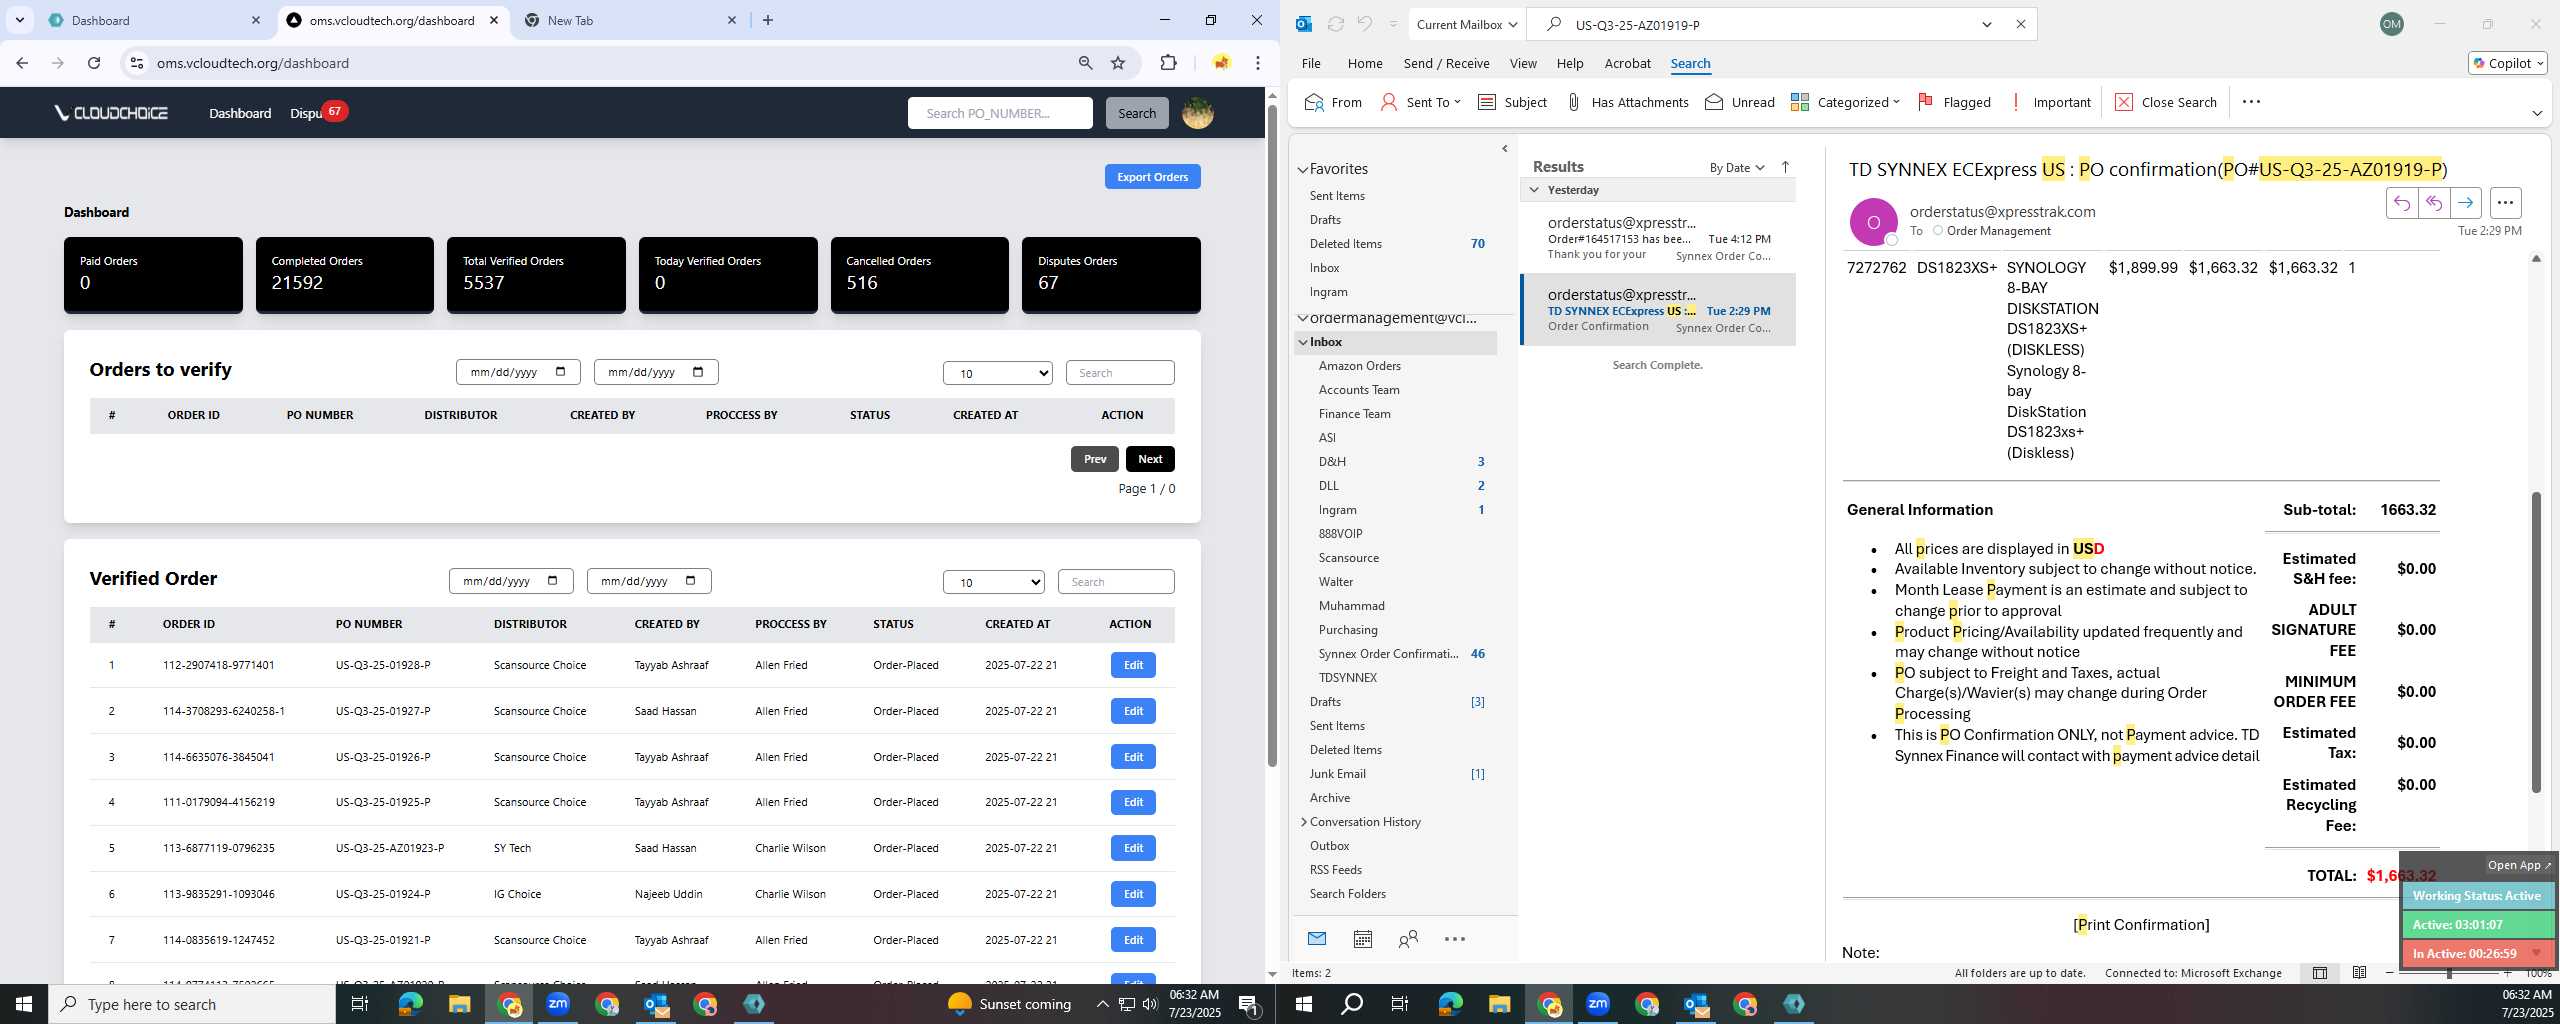Select the 4:12 PM orderstatus email in Results
2560x1024 pixels.
[1658, 238]
